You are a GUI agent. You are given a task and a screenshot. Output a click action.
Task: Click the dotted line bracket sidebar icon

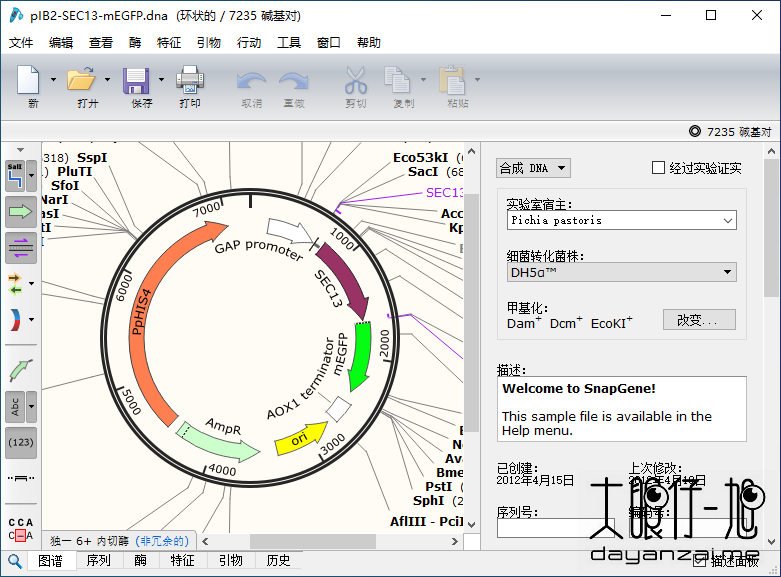coord(21,478)
